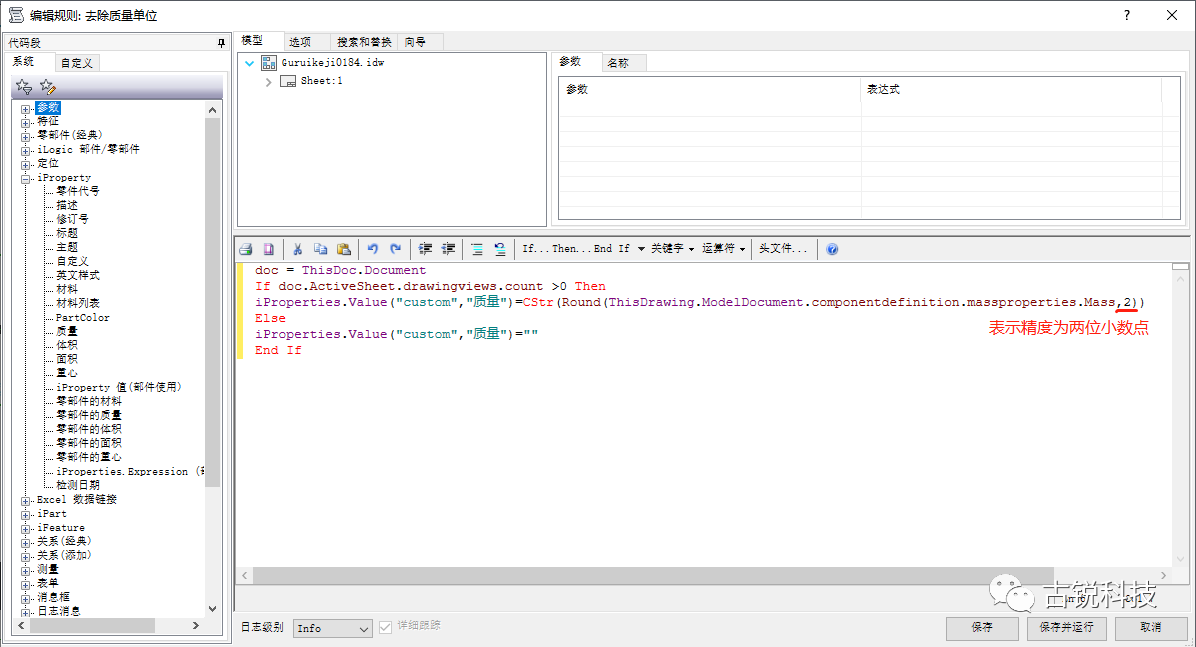Expand 零部件(经典) node
Screen dimensions: 1196x647
coord(25,137)
